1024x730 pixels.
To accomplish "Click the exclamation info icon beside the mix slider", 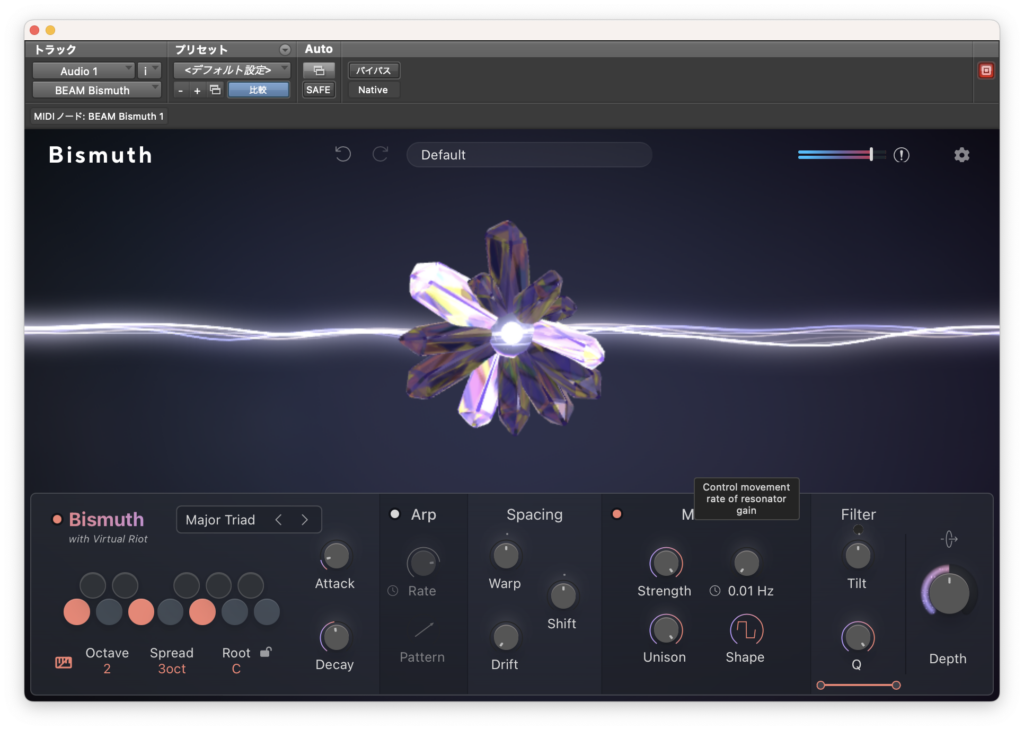I will (x=901, y=155).
